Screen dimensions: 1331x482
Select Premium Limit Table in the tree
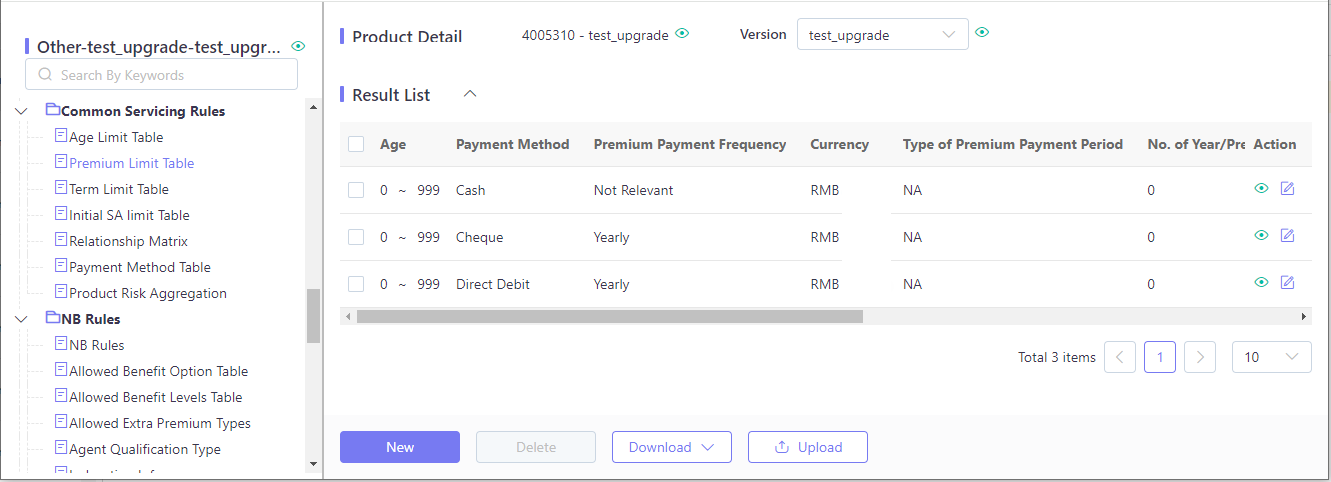tap(131, 163)
